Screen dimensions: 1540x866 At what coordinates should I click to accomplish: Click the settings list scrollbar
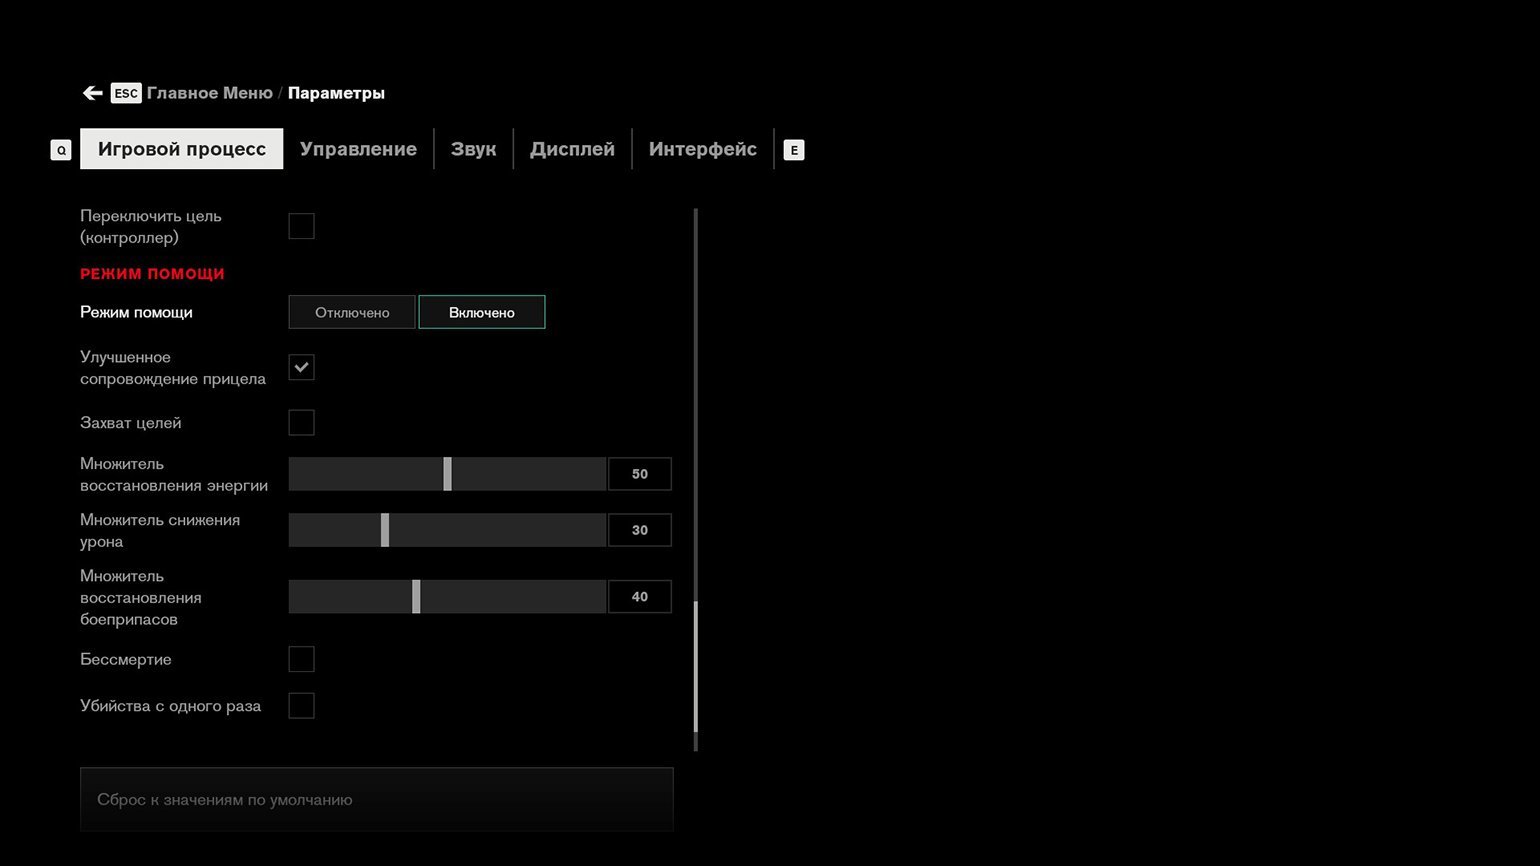(695, 480)
